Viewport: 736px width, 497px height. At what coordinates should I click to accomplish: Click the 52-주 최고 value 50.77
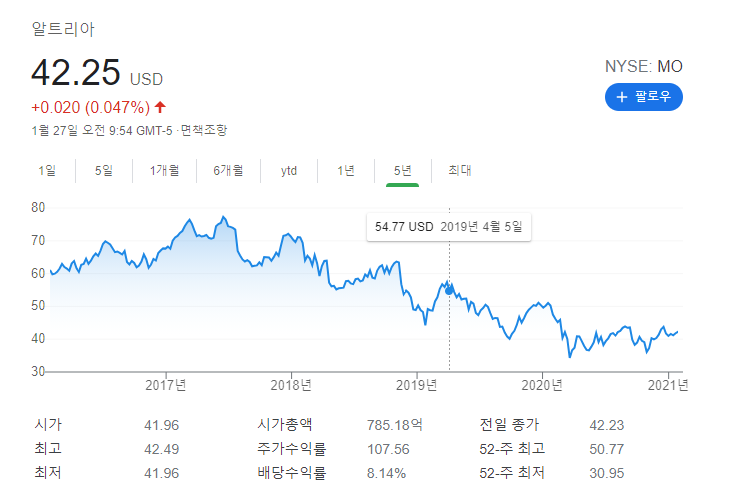(606, 449)
